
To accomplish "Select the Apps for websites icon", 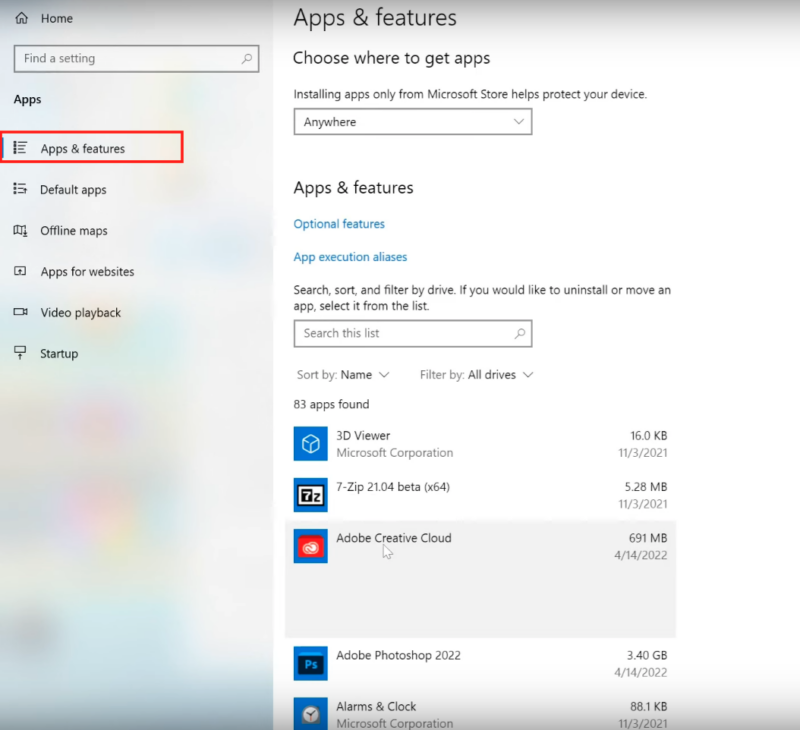I will click(18, 271).
